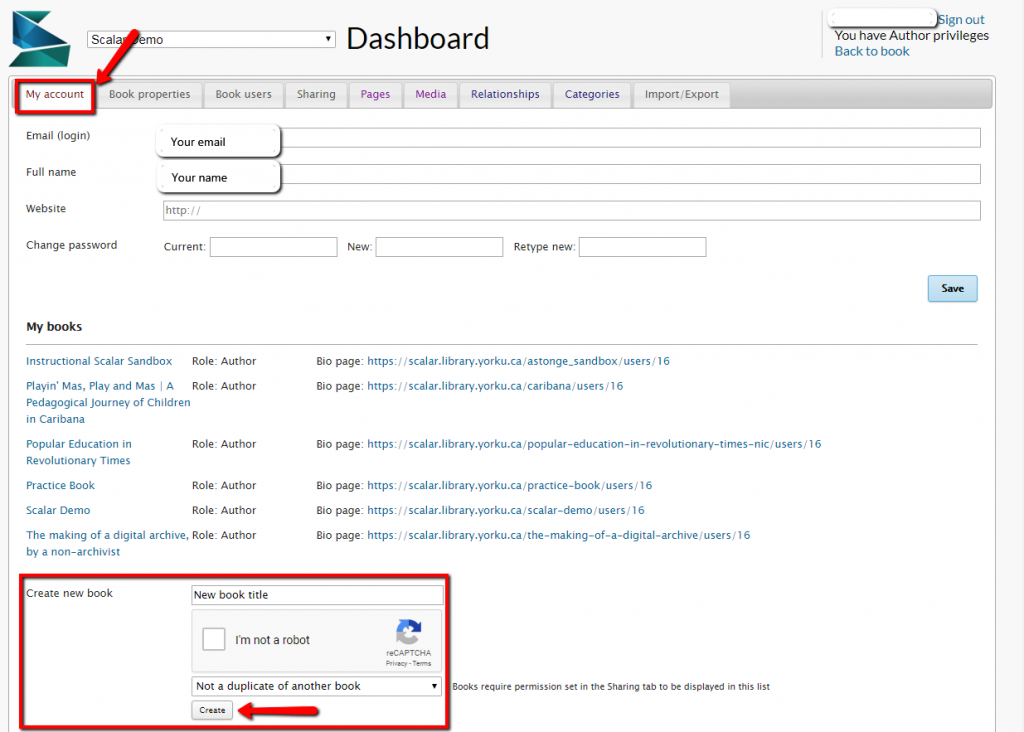
Task: Switch to the Relationships tab
Action: (x=505, y=95)
